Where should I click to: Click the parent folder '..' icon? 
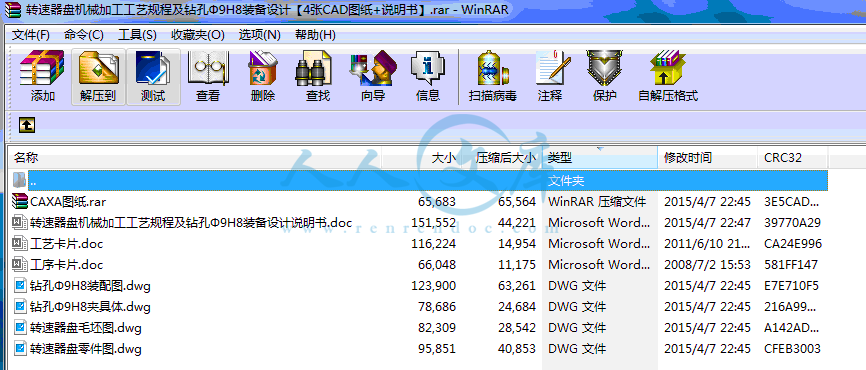tap(19, 180)
